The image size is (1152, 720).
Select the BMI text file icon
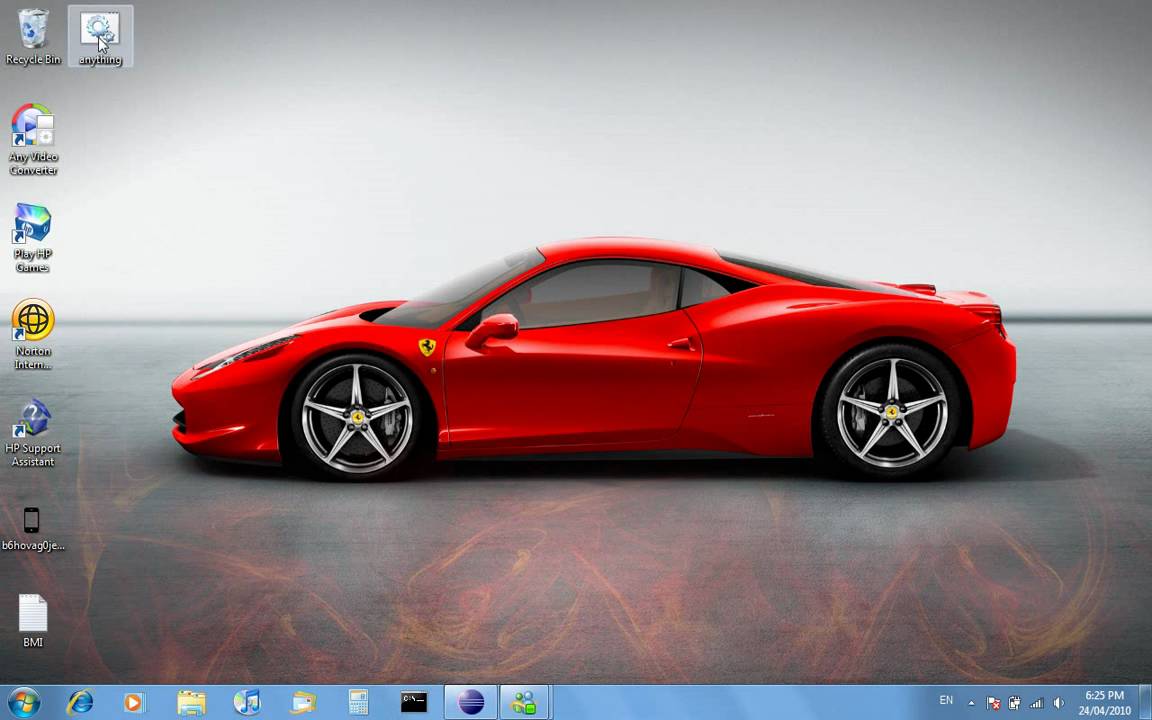point(33,621)
